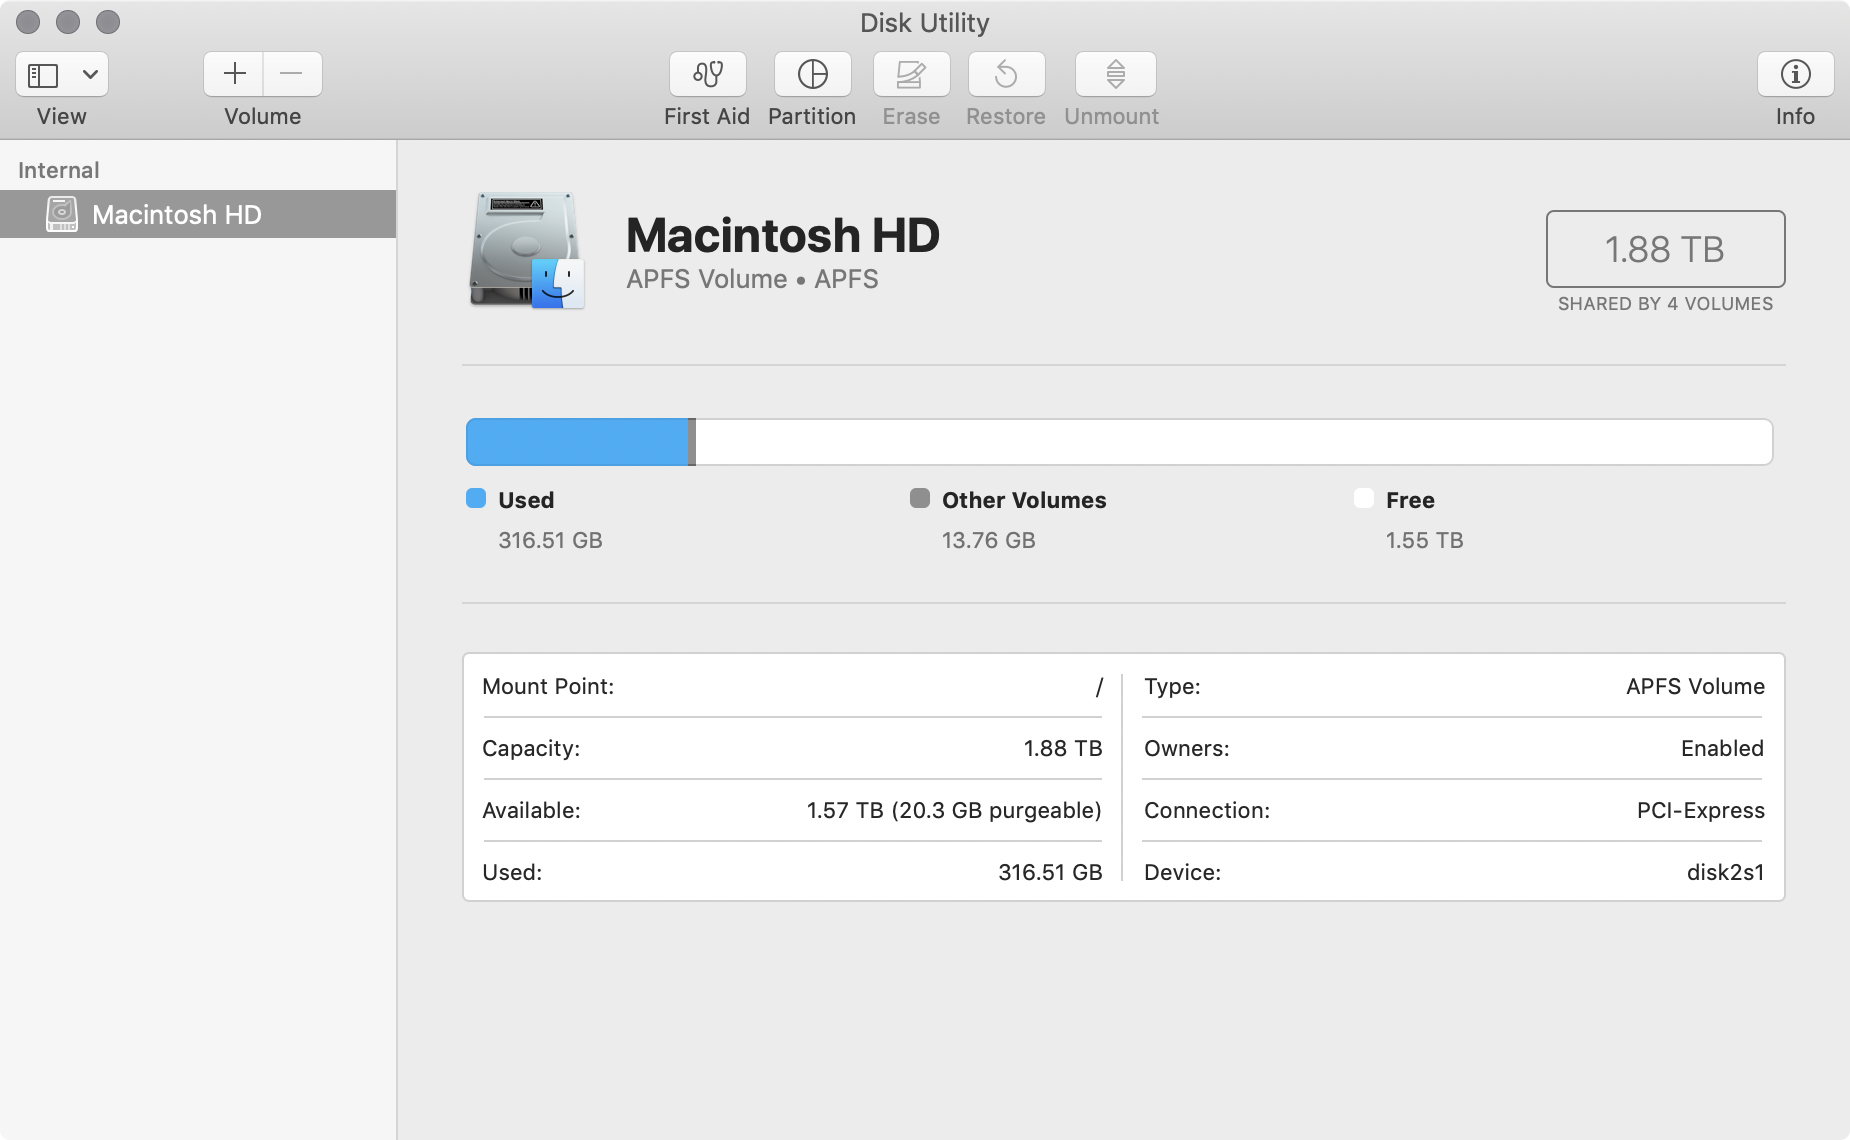Viewport: 1850px width, 1140px height.
Task: Click the 'Mount Point:' label
Action: point(548,686)
